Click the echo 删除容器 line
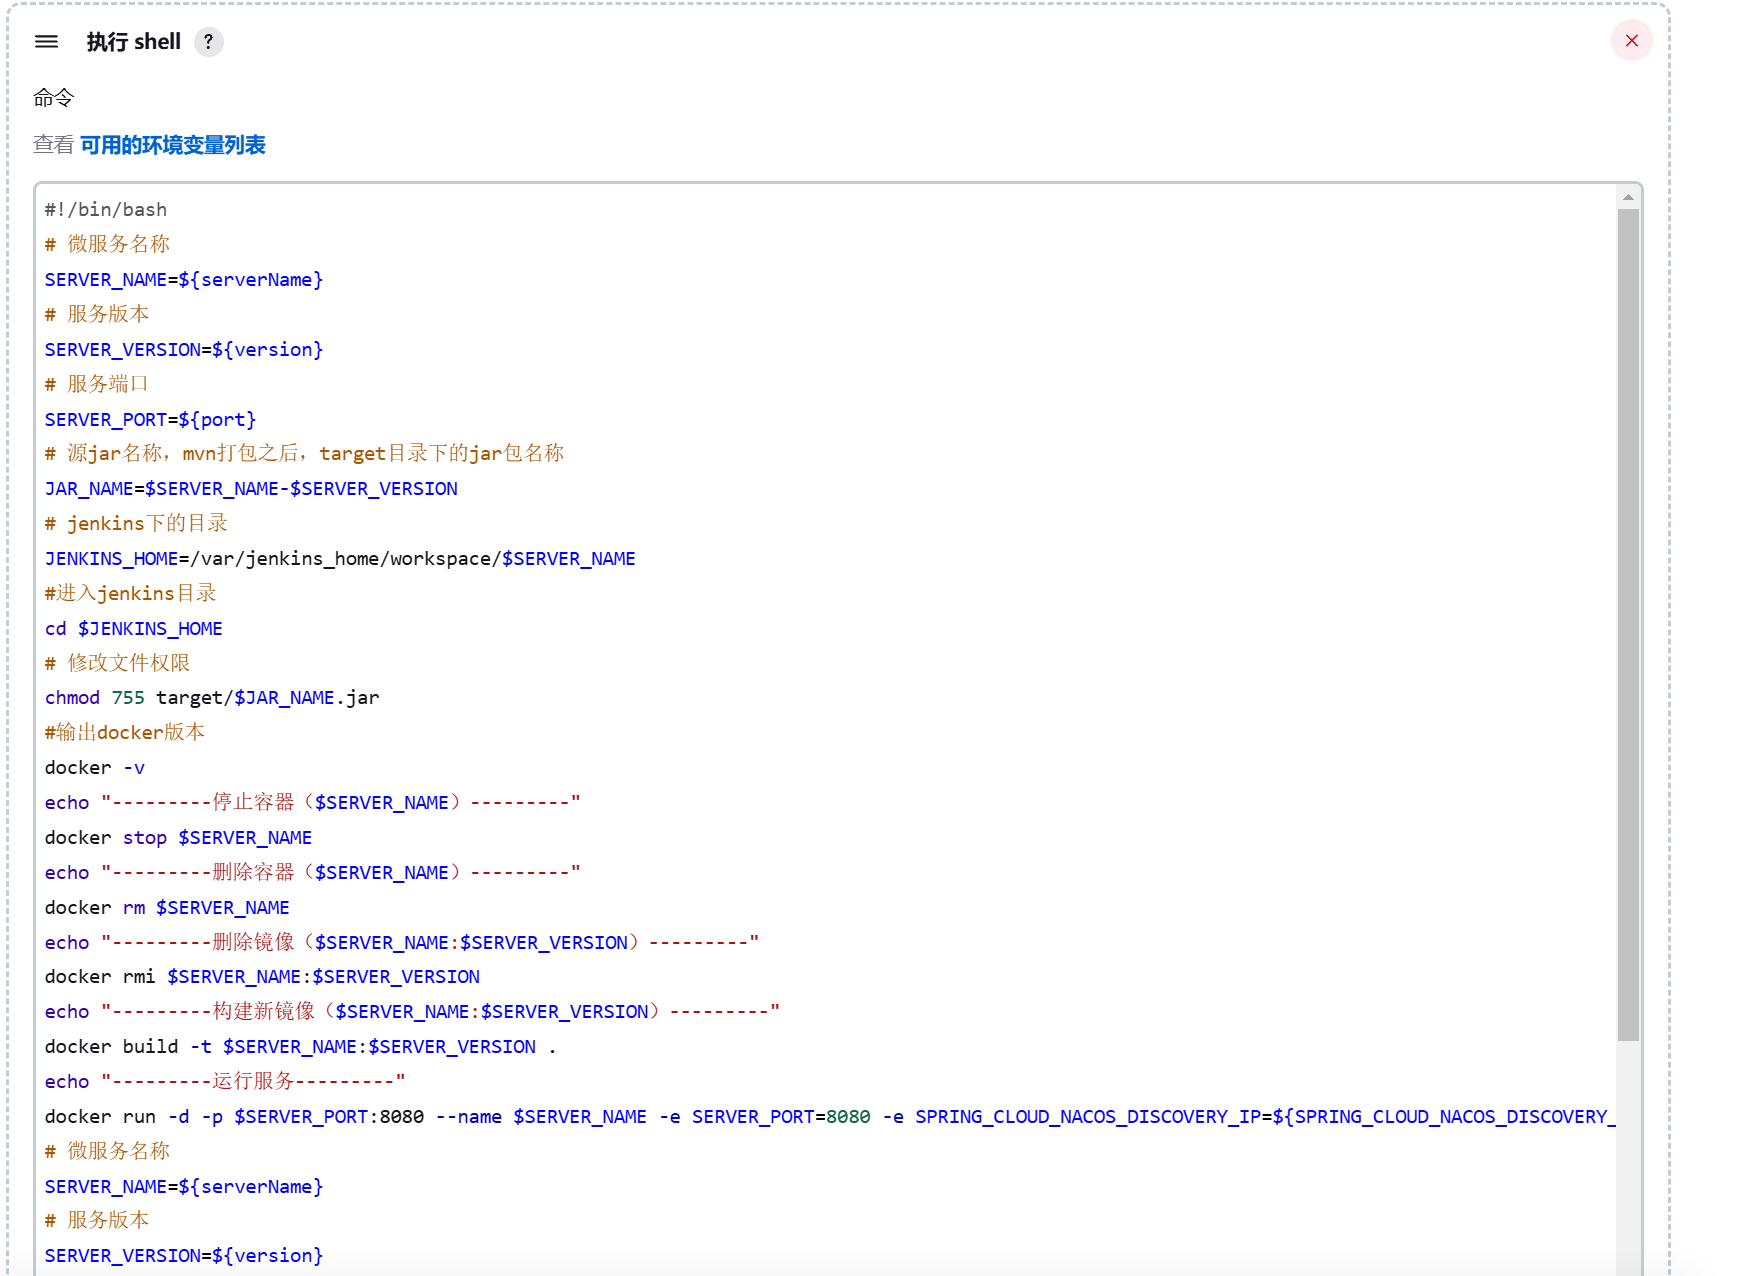1764x1276 pixels. click(312, 873)
